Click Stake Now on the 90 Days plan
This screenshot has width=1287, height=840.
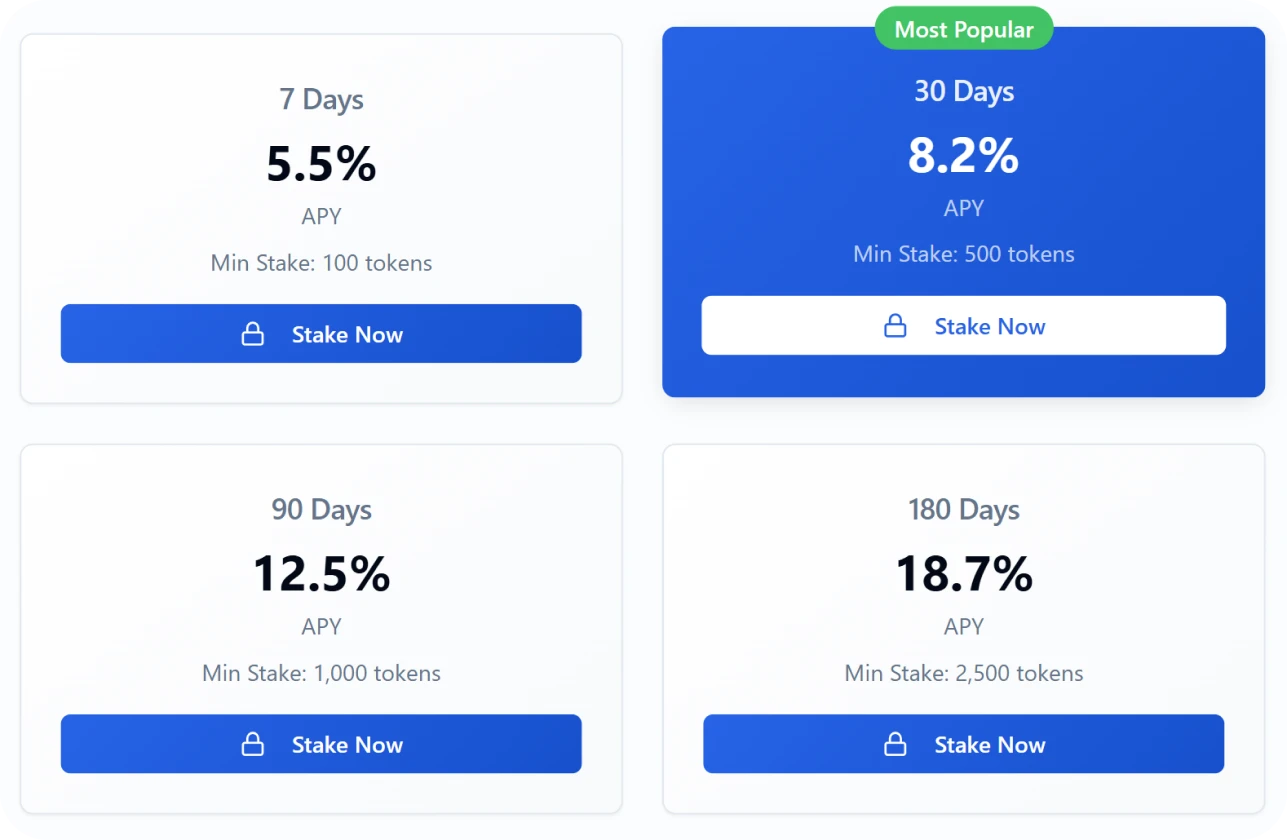(x=321, y=744)
